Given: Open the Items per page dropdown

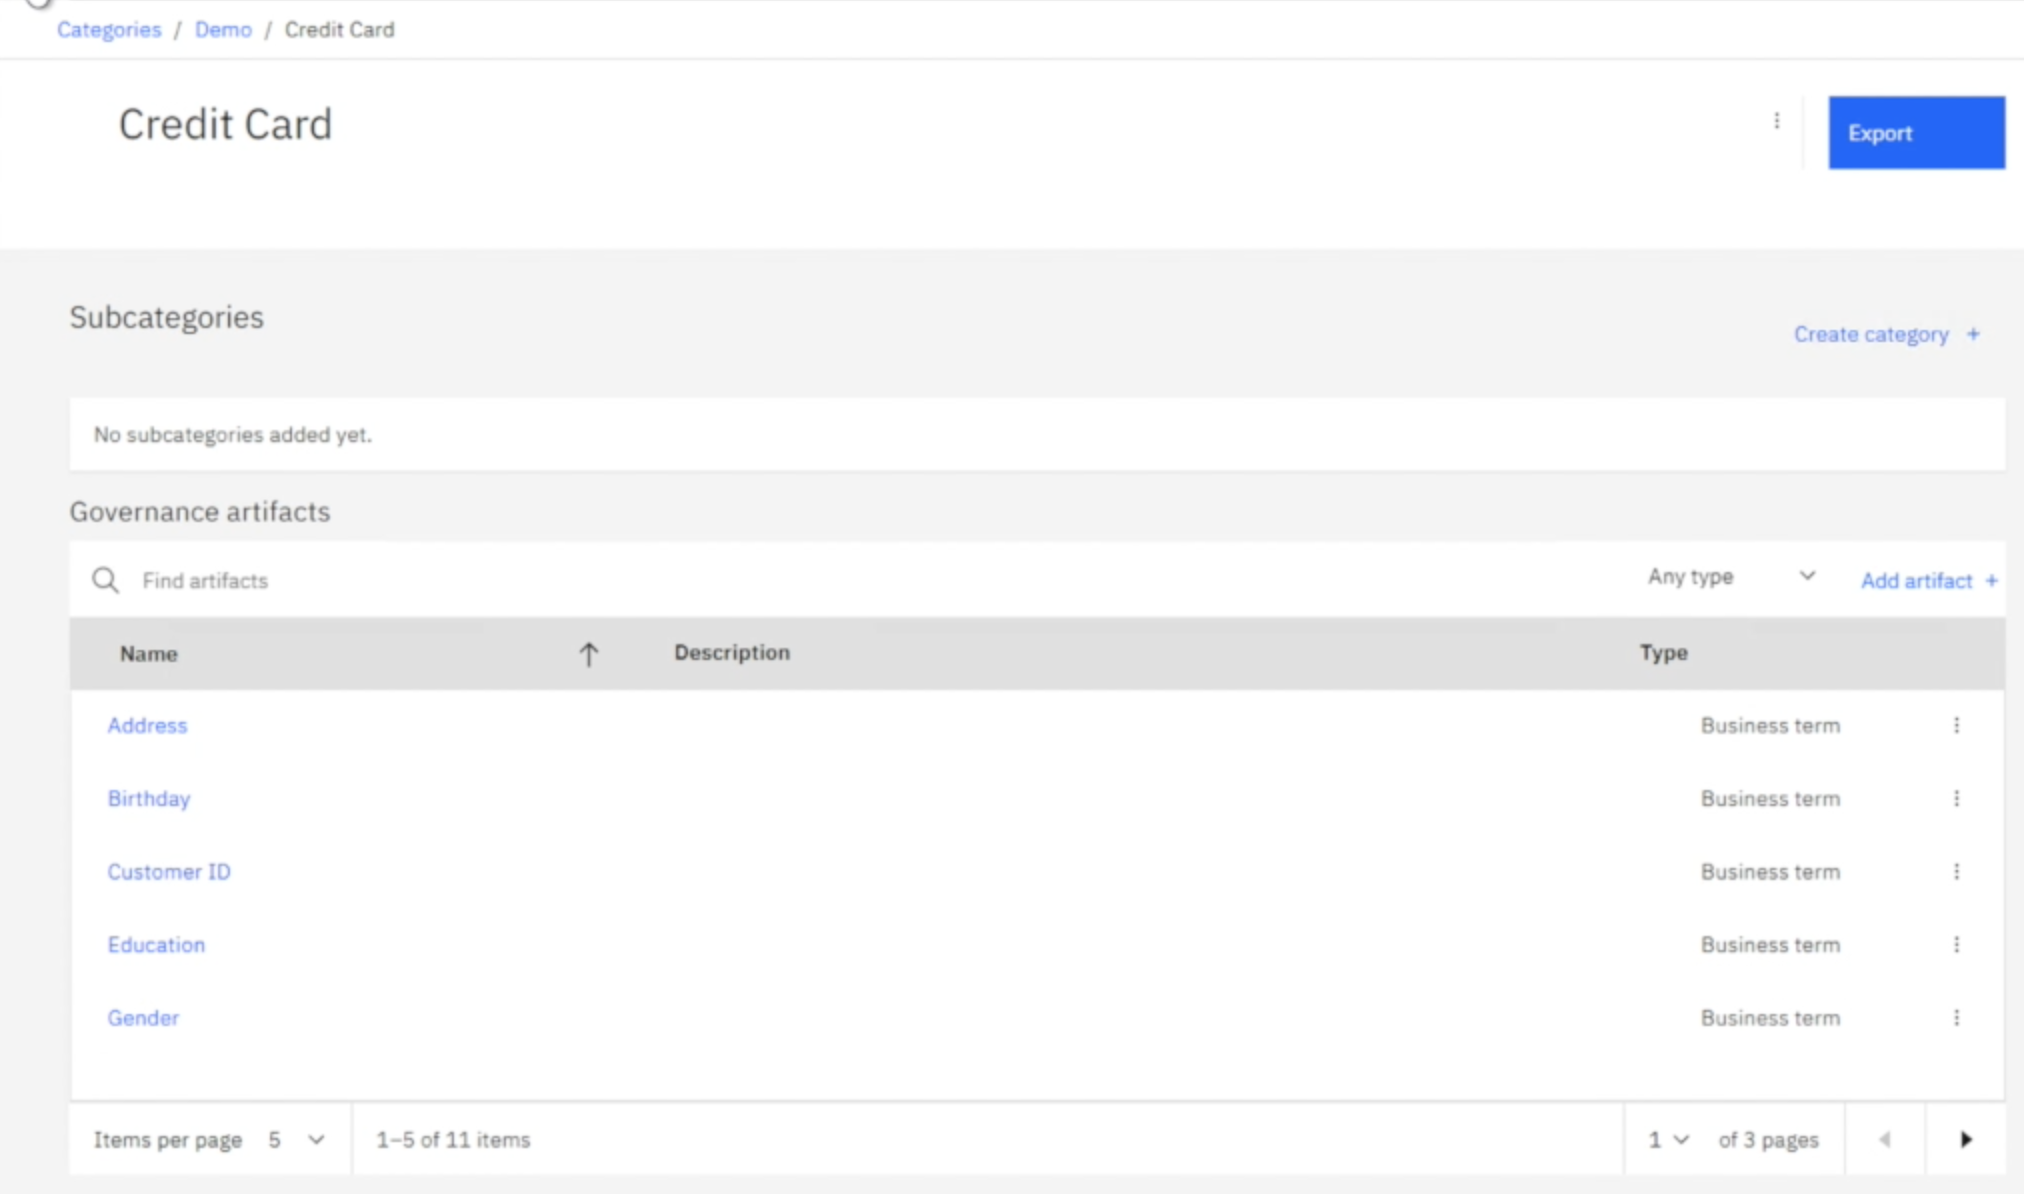Looking at the screenshot, I should click(x=296, y=1139).
